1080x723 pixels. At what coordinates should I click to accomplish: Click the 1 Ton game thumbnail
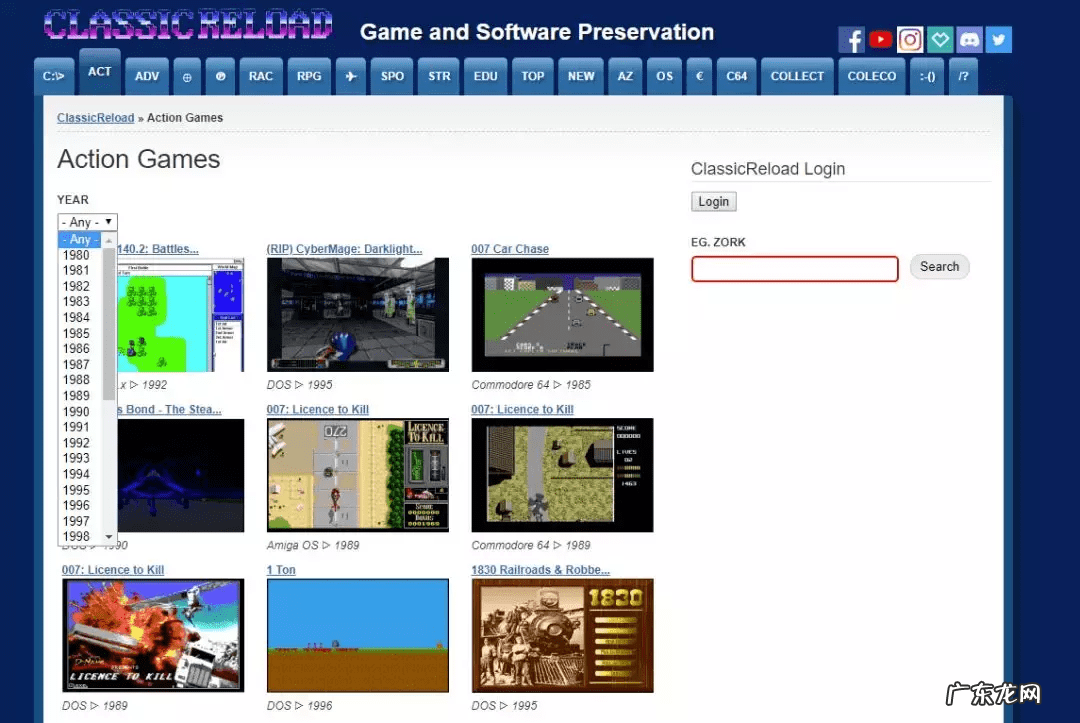(x=357, y=636)
